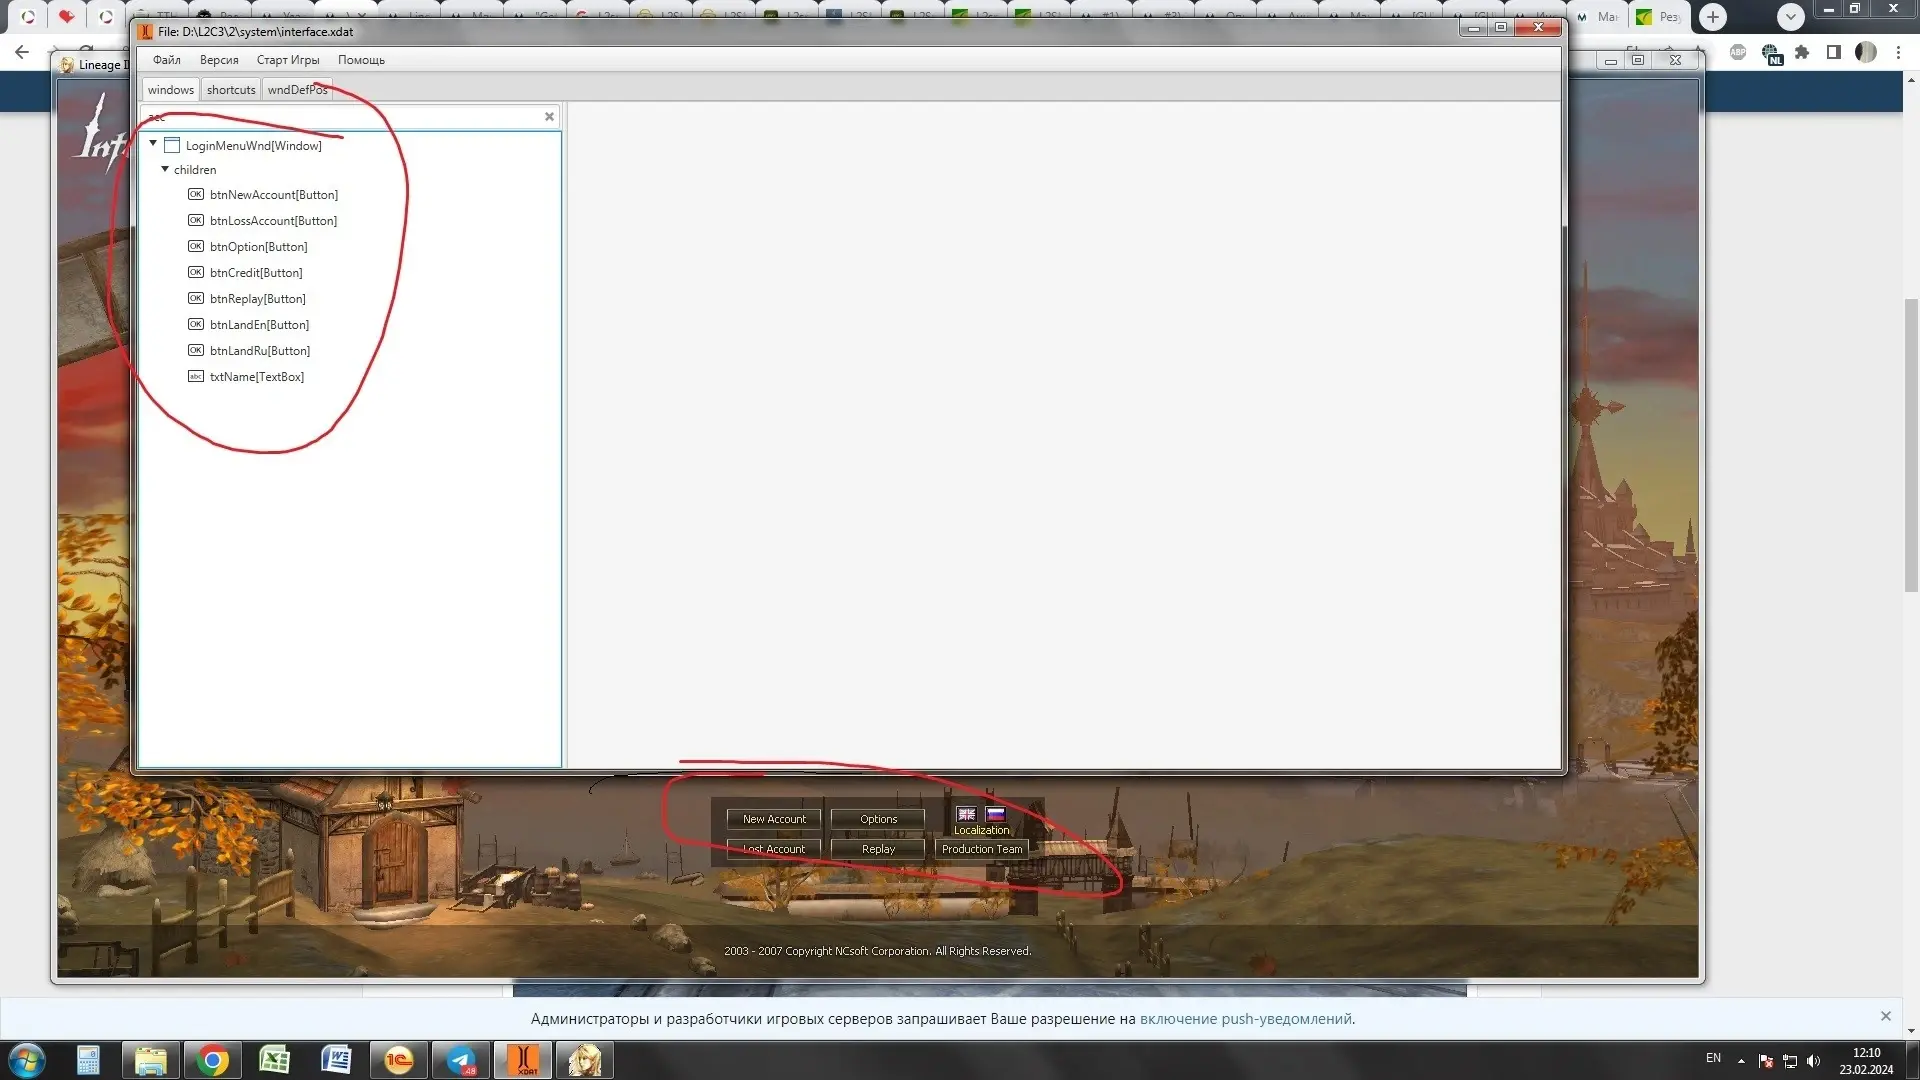Select btnReplay[Button] in tree
This screenshot has height=1080, width=1920.
(257, 298)
